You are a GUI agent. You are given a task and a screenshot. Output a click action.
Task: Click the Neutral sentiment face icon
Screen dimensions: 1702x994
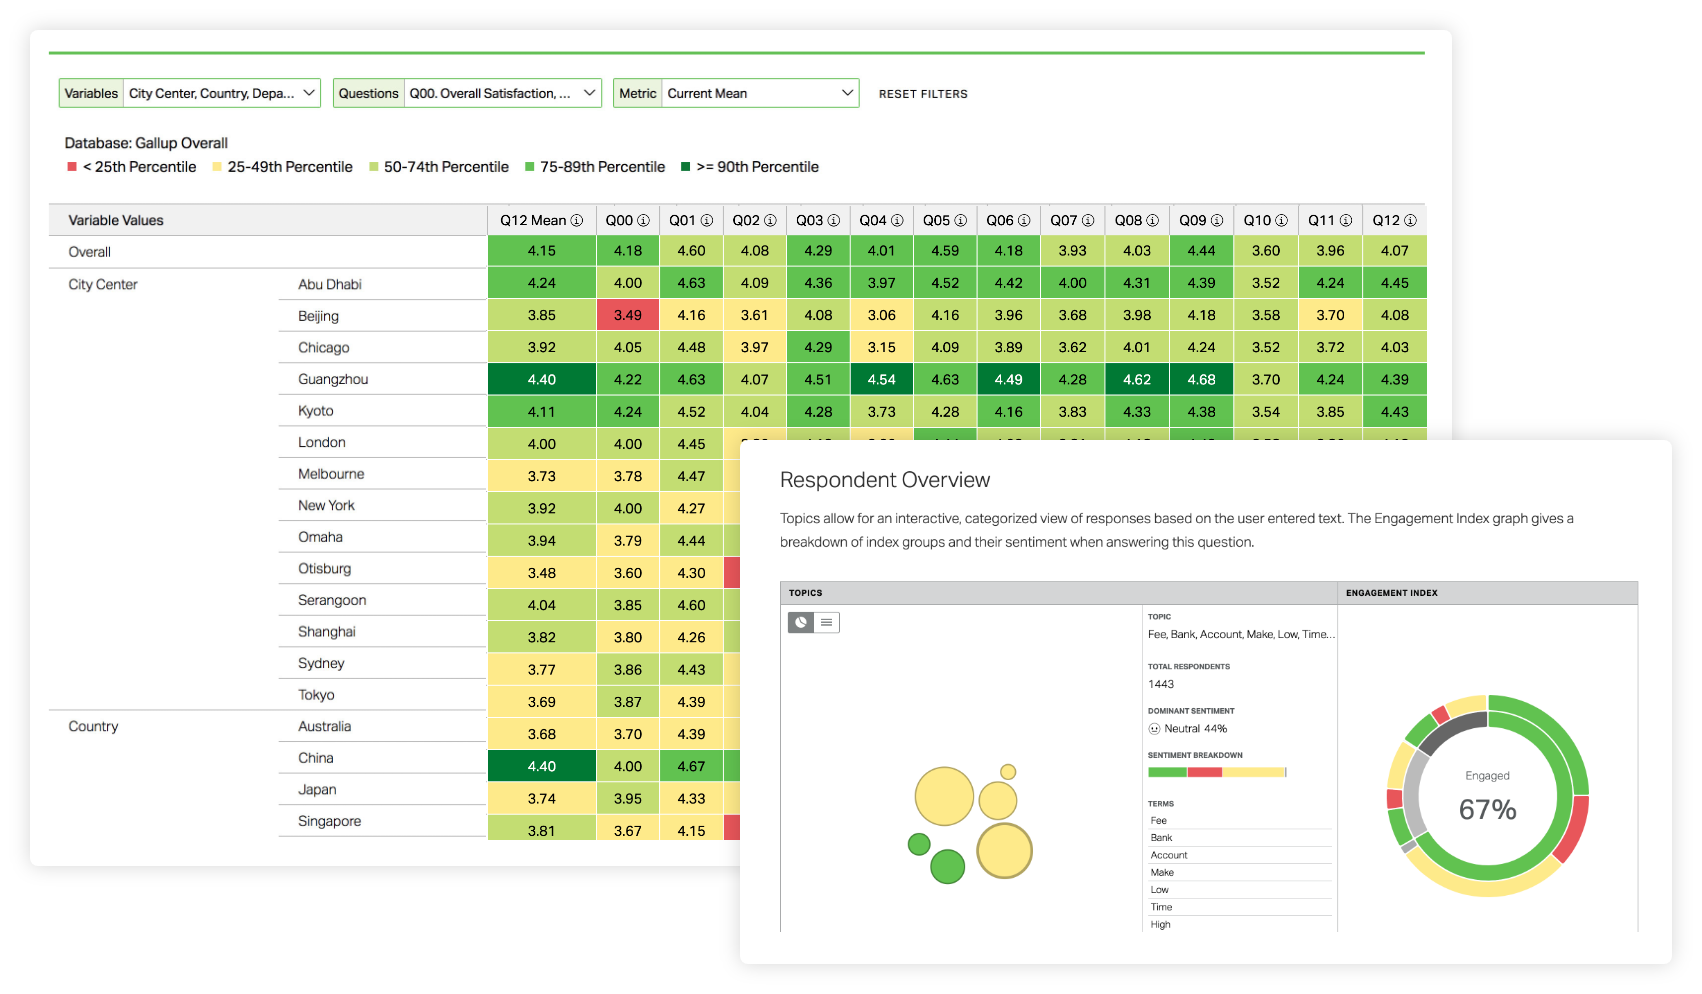[1155, 728]
